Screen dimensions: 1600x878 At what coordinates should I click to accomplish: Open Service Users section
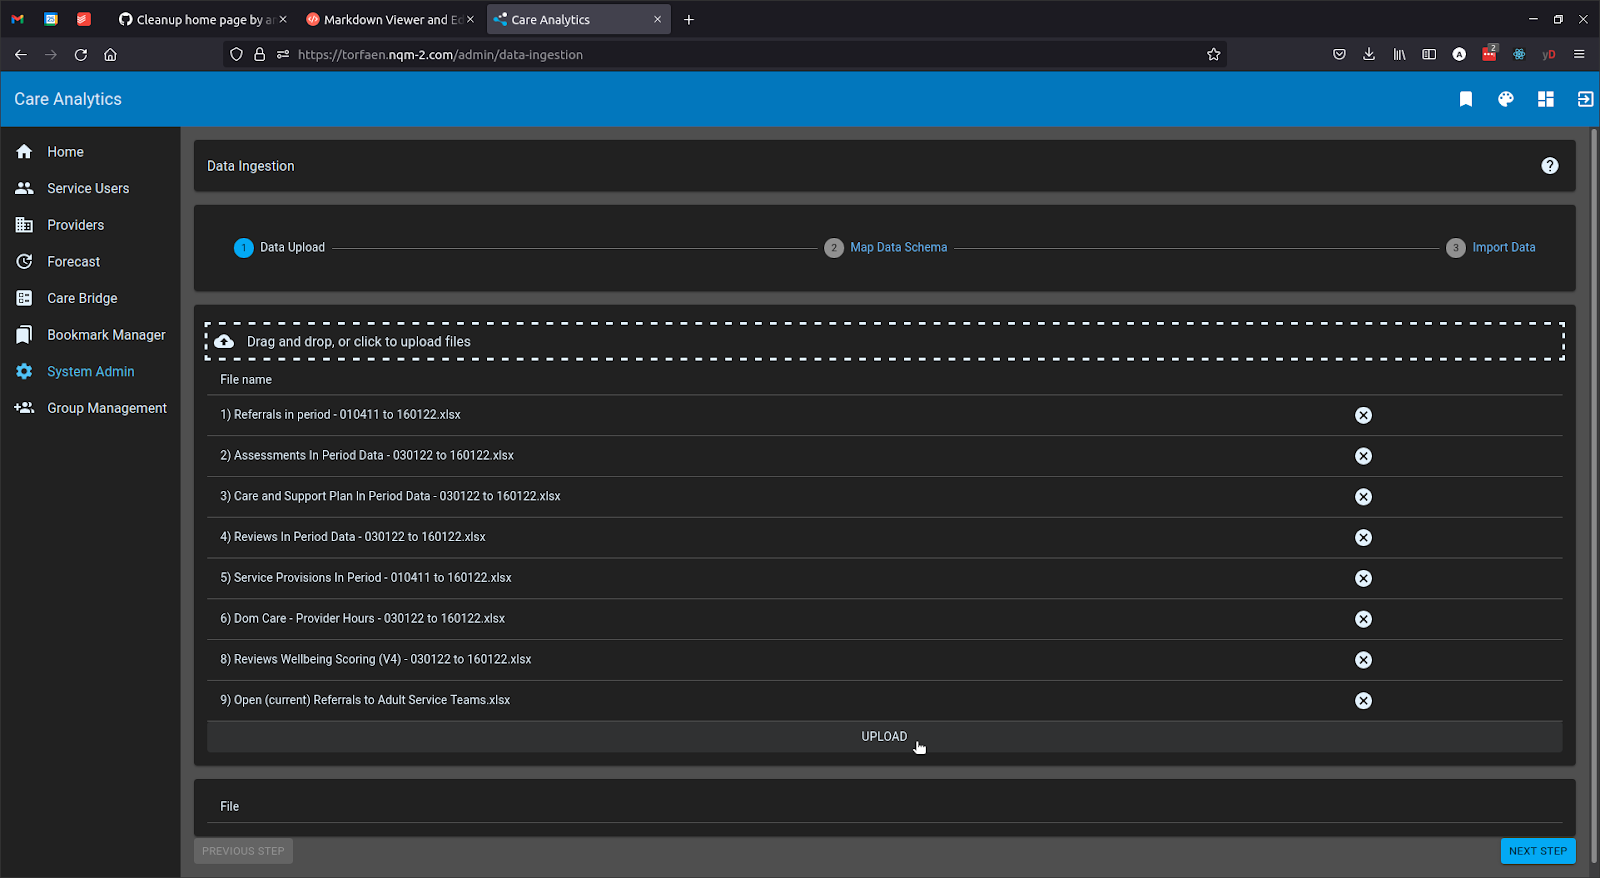(90, 188)
